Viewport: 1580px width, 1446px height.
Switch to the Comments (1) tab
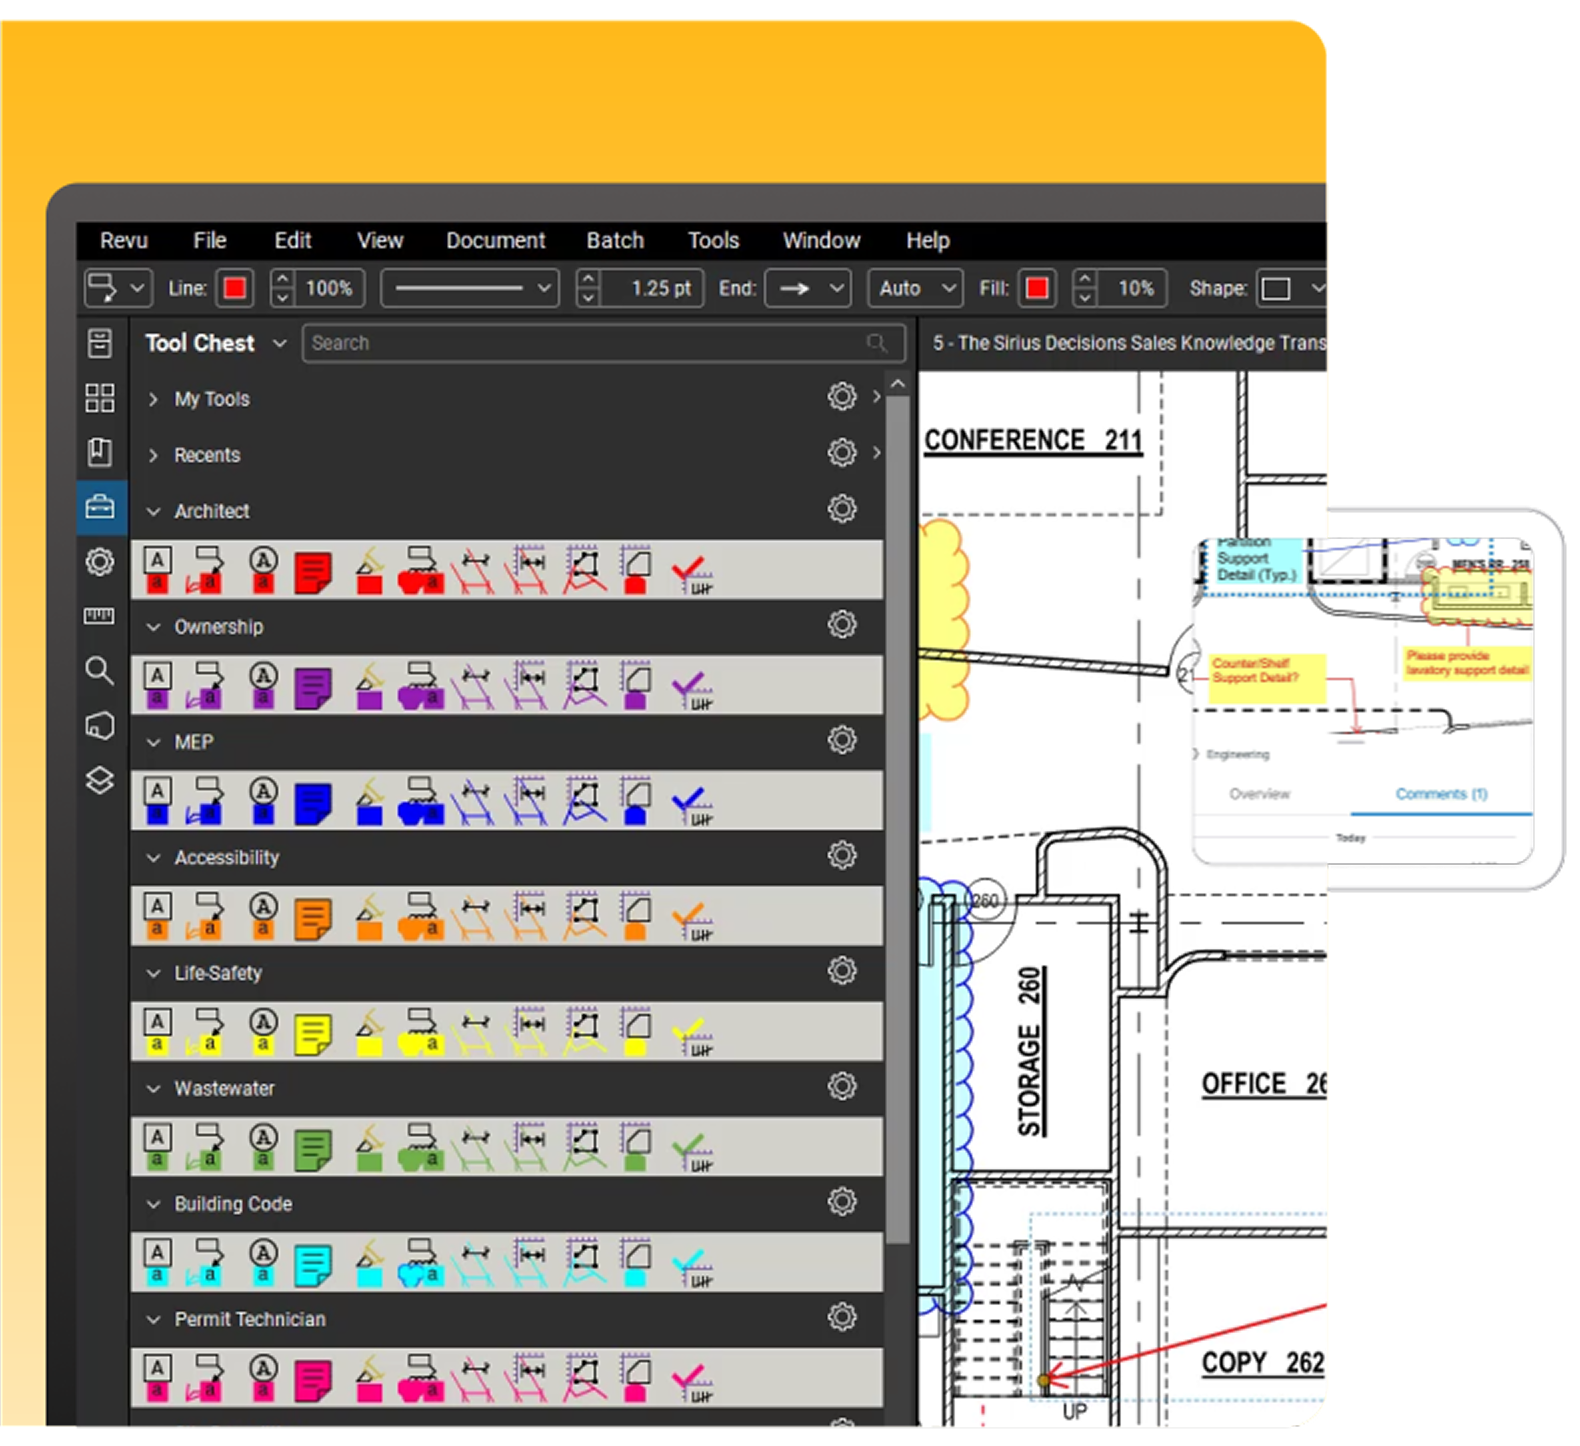(1441, 794)
